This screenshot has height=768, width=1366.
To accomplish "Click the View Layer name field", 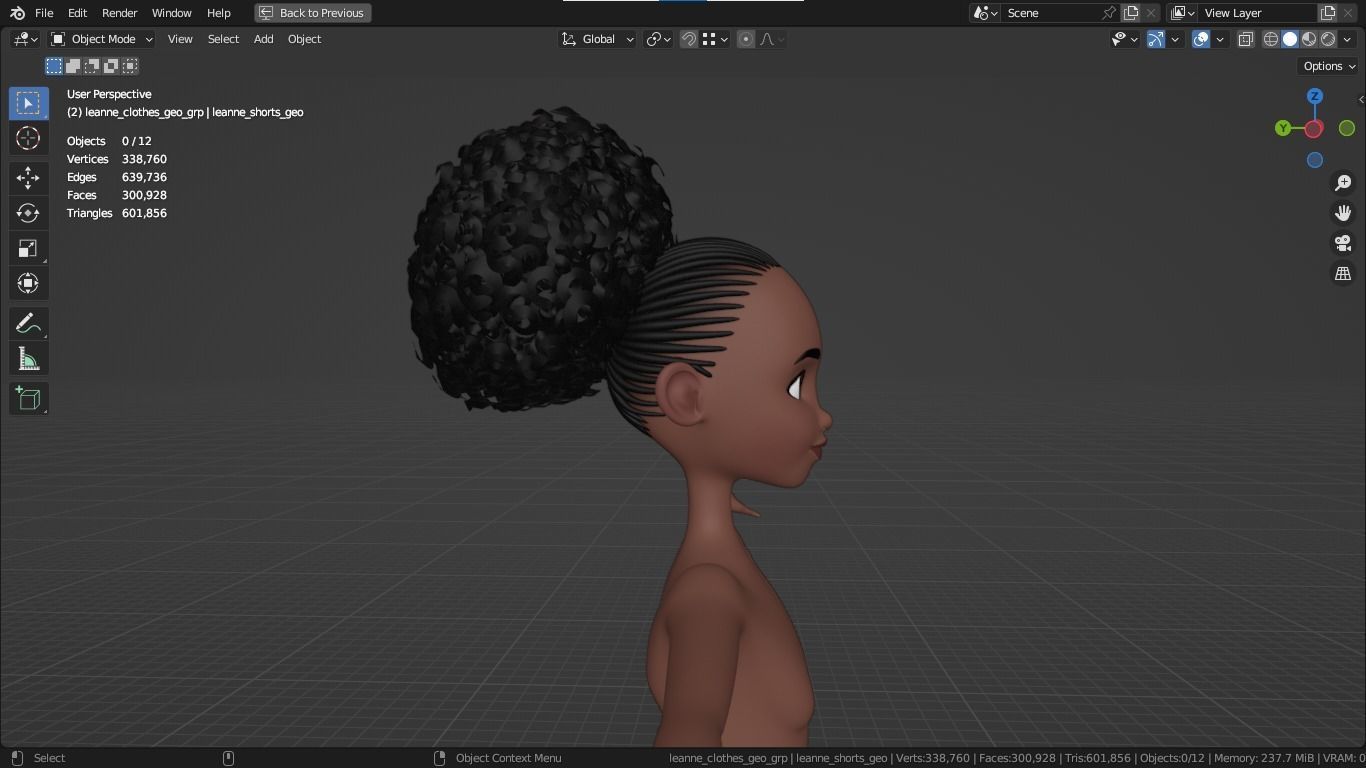I will coord(1258,13).
